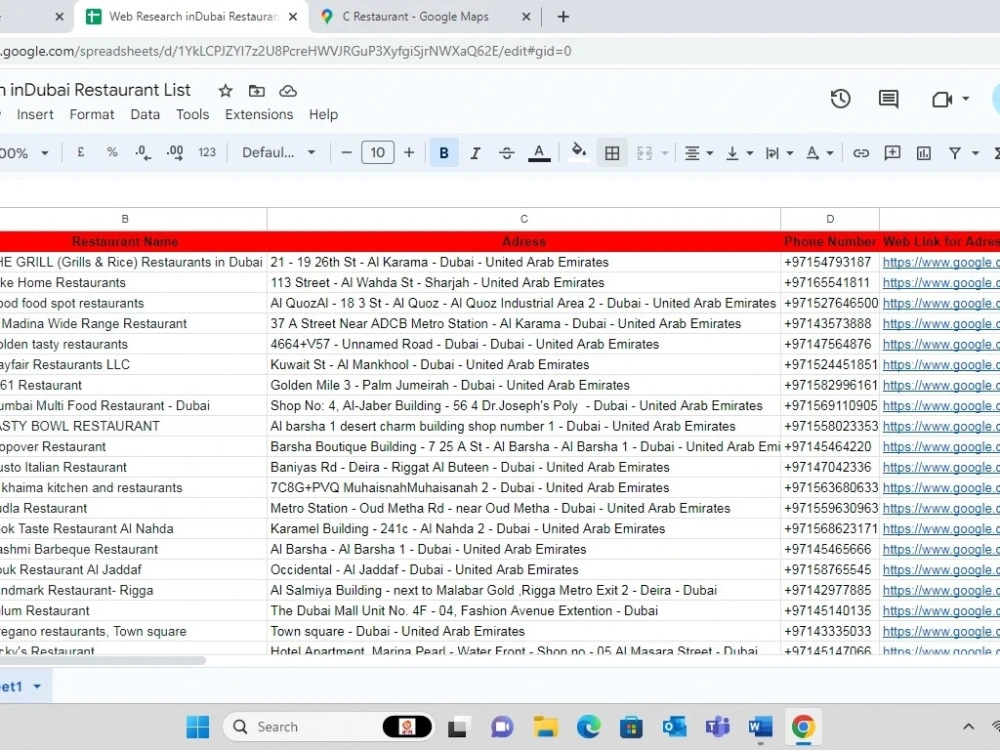Increase font size plus button
1000x750 pixels.
(x=409, y=152)
